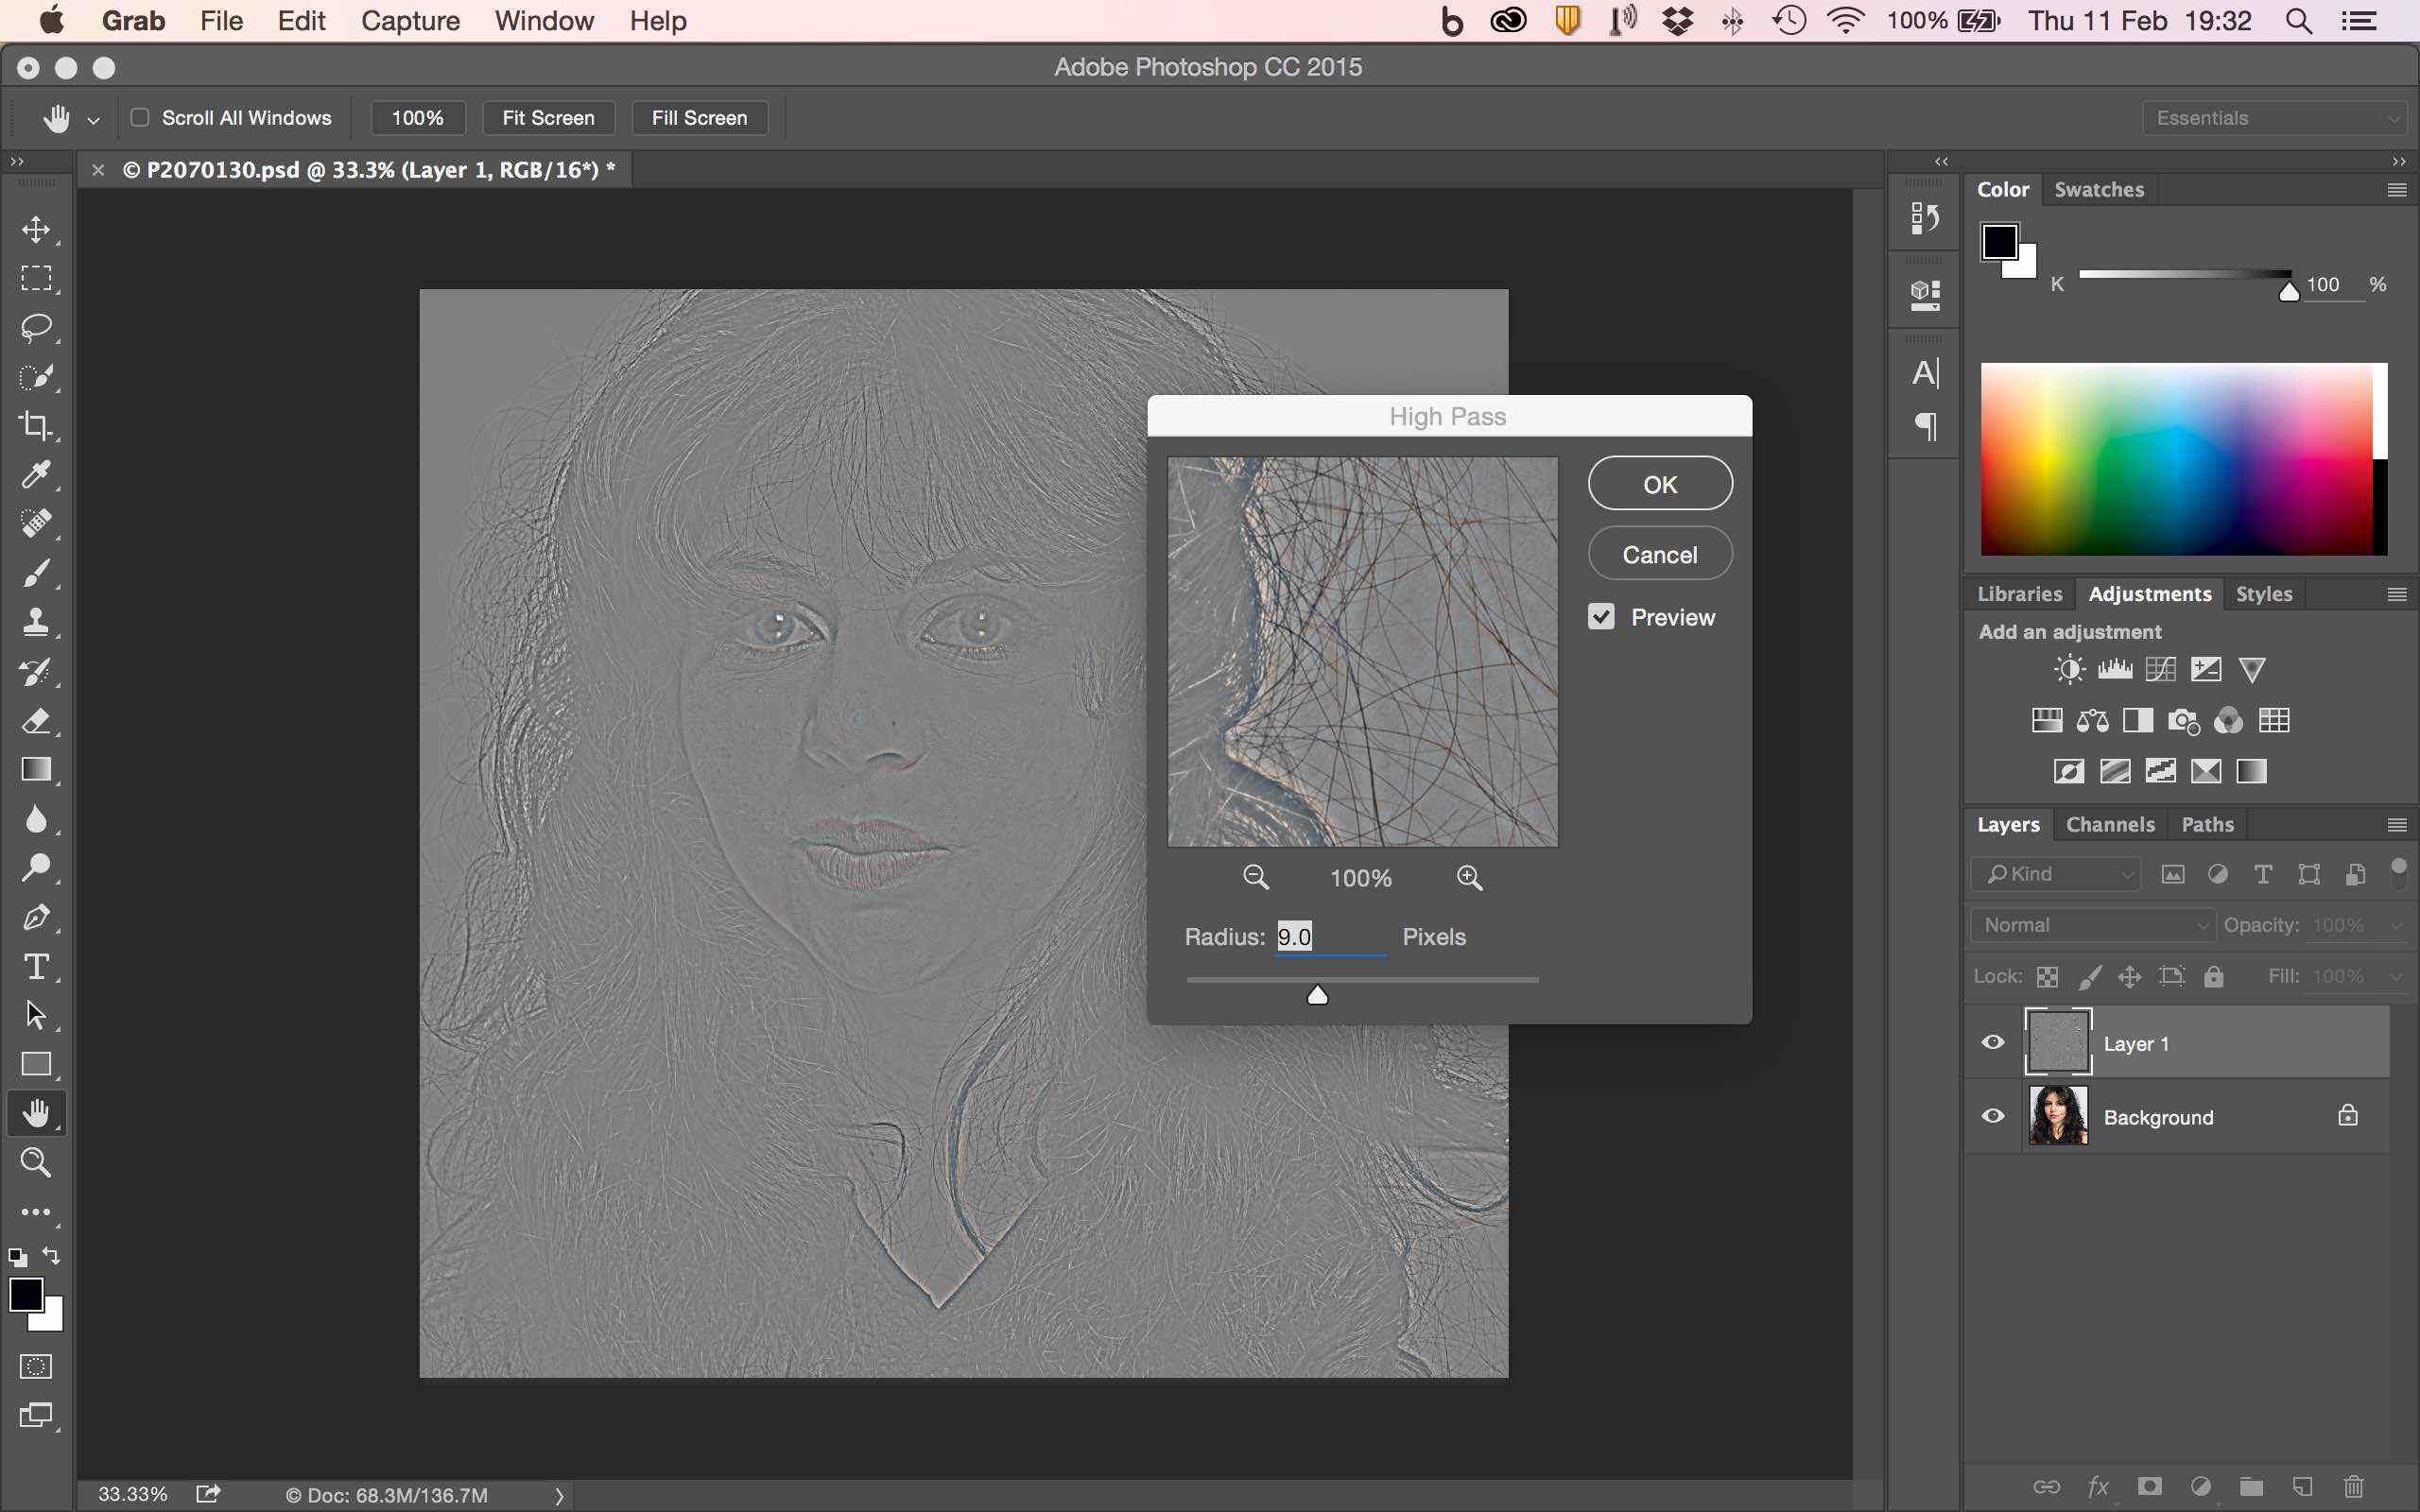Choose the Clone Stamp tool
Viewport: 2420px width, 1512px height.
(36, 622)
